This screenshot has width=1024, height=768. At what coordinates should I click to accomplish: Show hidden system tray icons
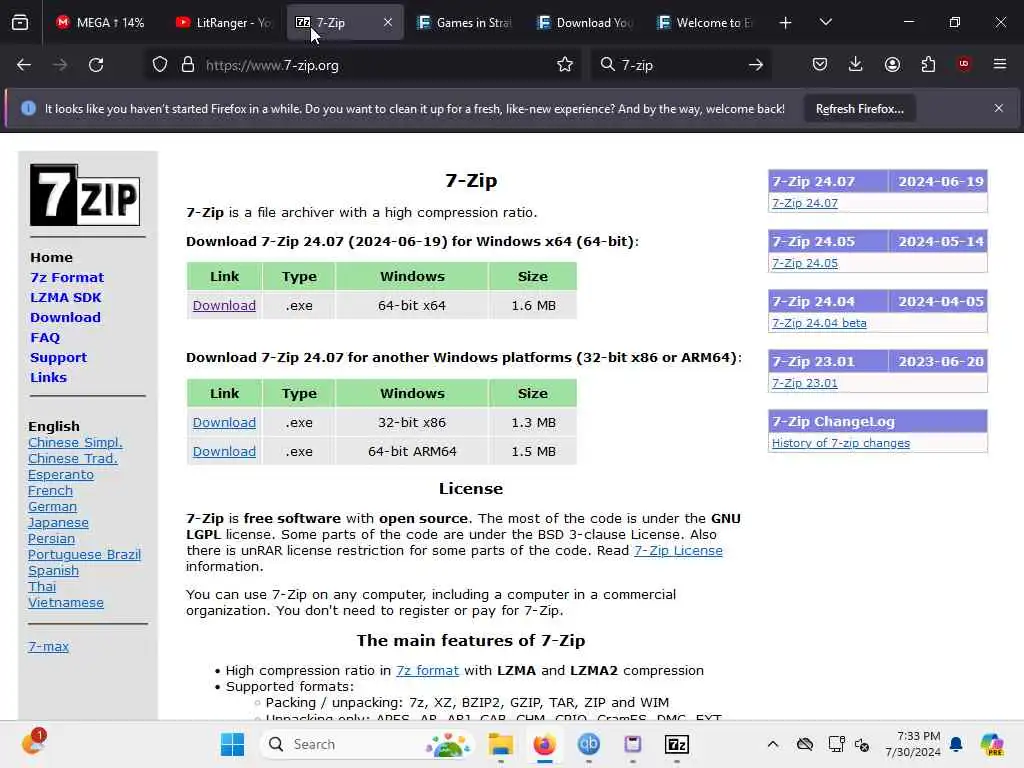click(773, 744)
